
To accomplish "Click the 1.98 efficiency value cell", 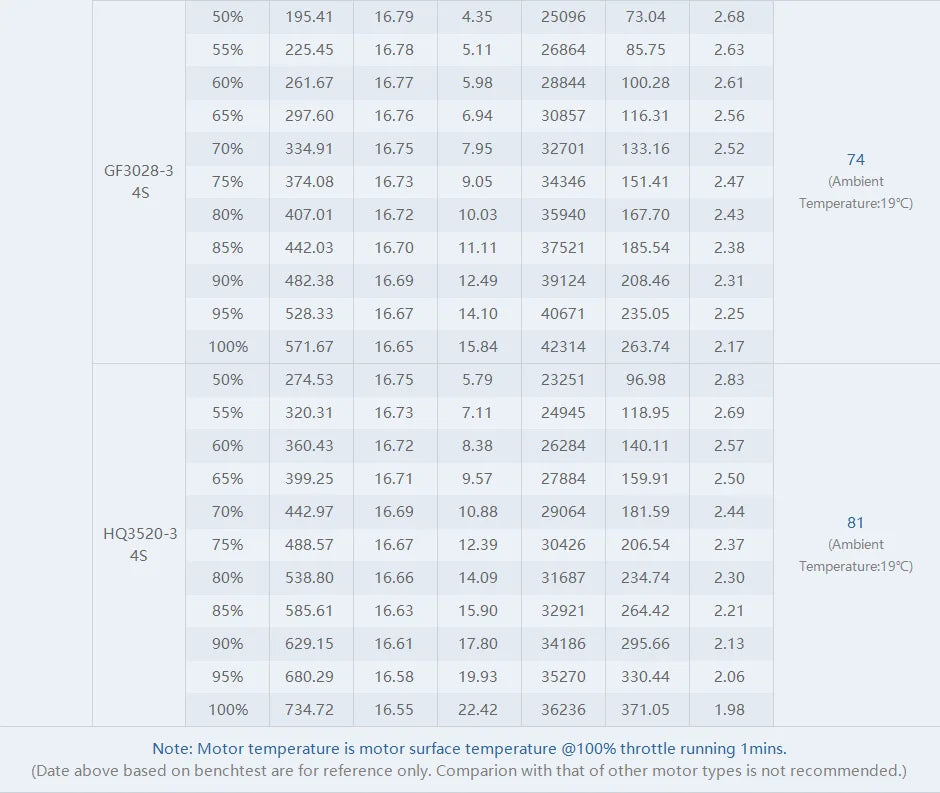I will (729, 710).
